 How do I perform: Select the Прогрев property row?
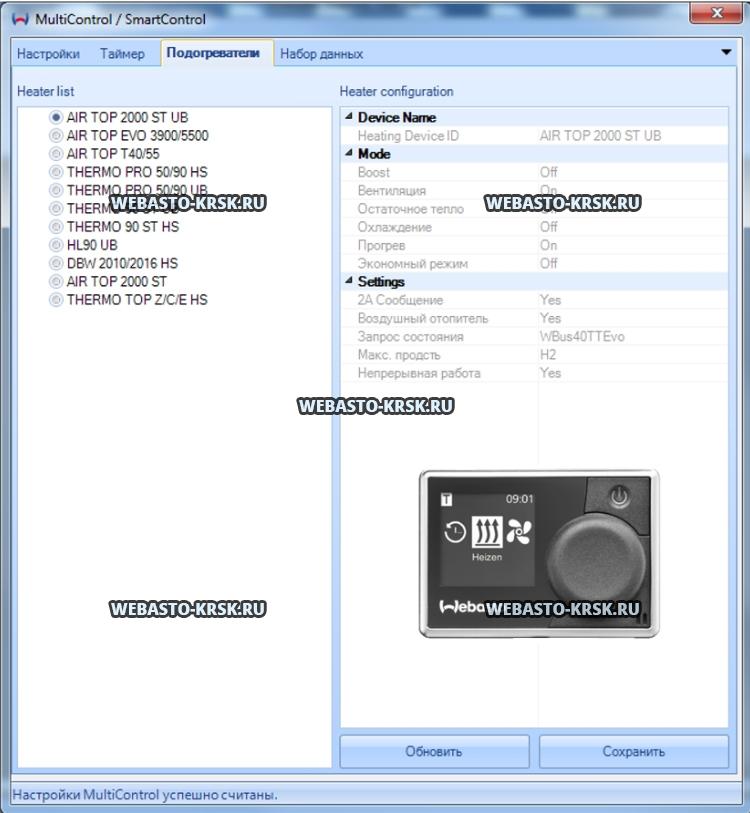coord(534,245)
